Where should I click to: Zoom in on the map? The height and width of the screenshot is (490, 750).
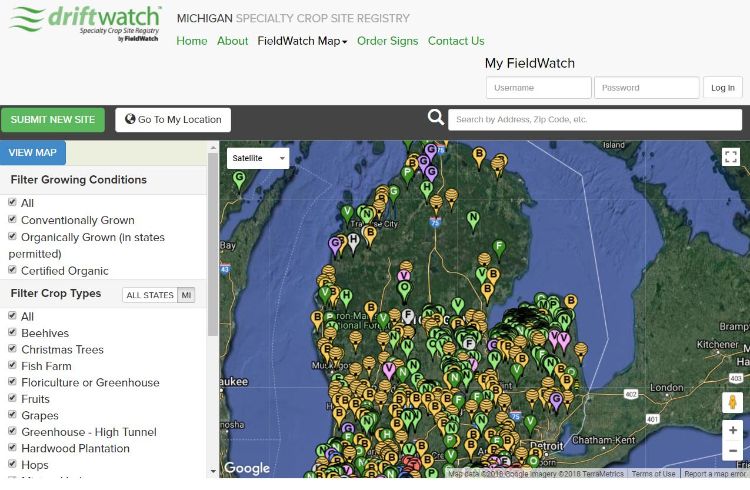(x=733, y=430)
